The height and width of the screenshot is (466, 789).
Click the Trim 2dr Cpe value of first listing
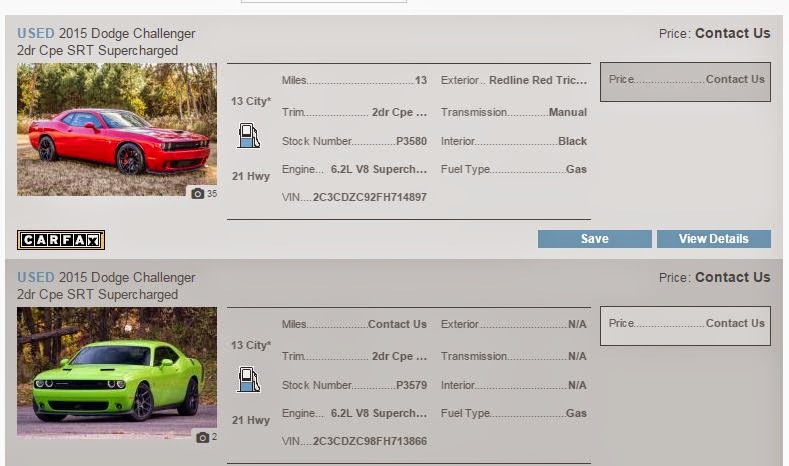pyautogui.click(x=399, y=112)
